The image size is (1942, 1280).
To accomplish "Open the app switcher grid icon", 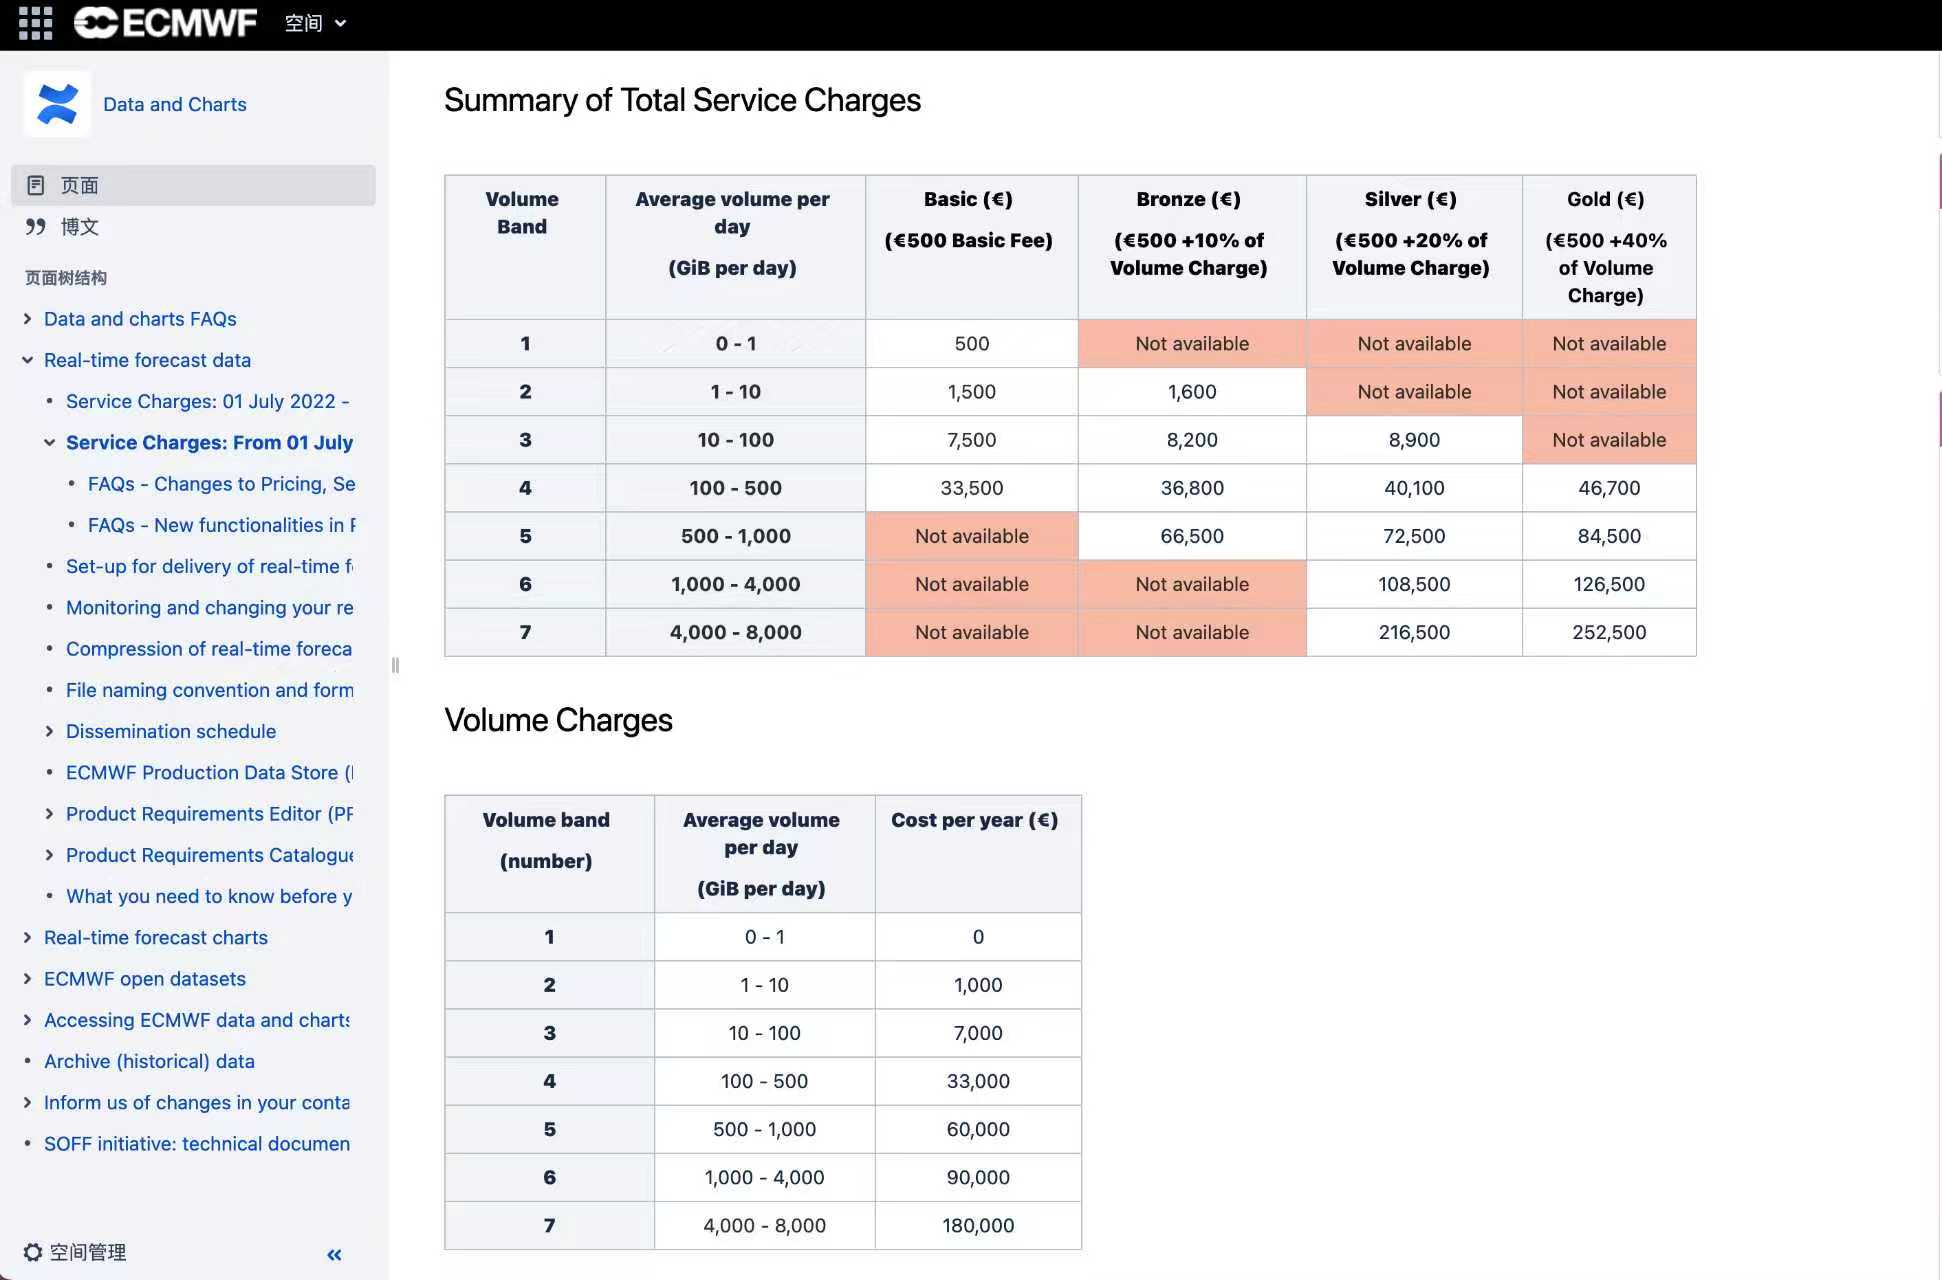I will (x=35, y=22).
